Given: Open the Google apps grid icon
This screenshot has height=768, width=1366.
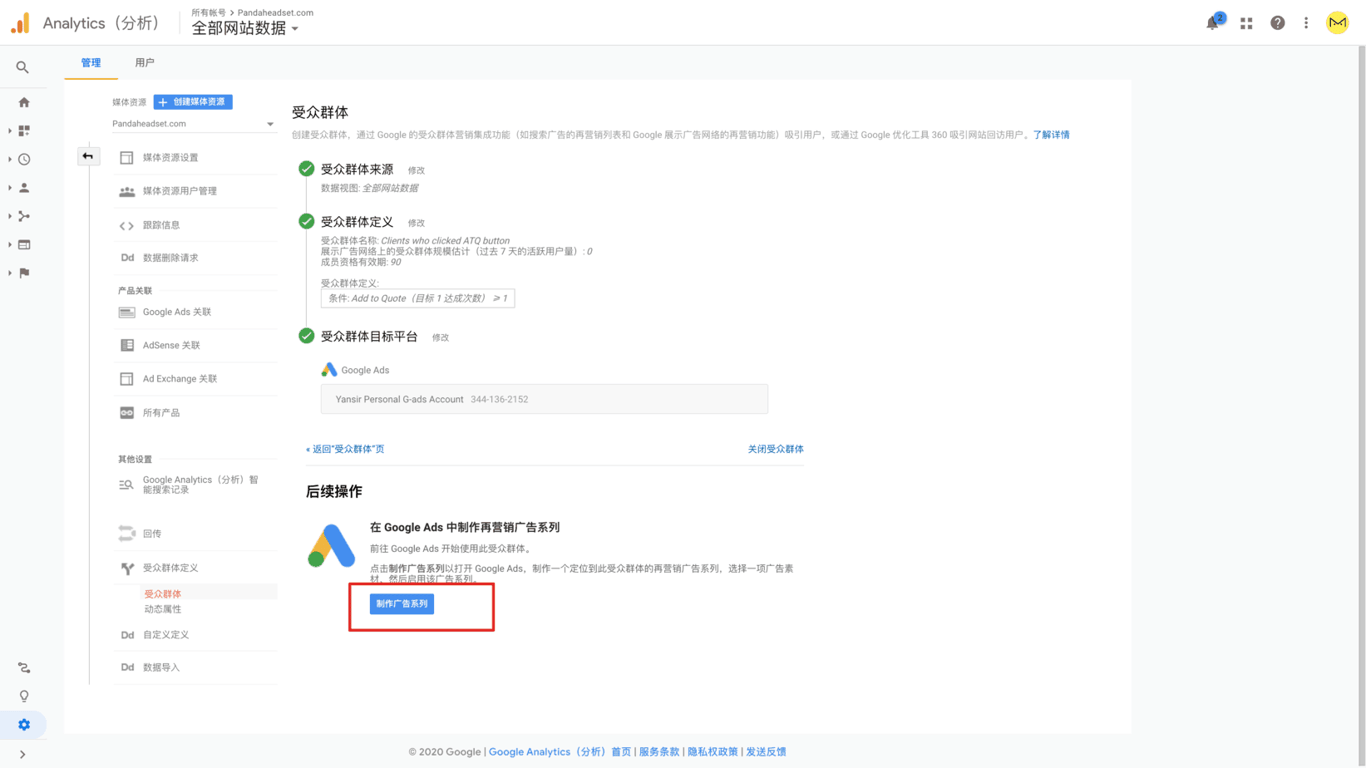Looking at the screenshot, I should (1246, 23).
